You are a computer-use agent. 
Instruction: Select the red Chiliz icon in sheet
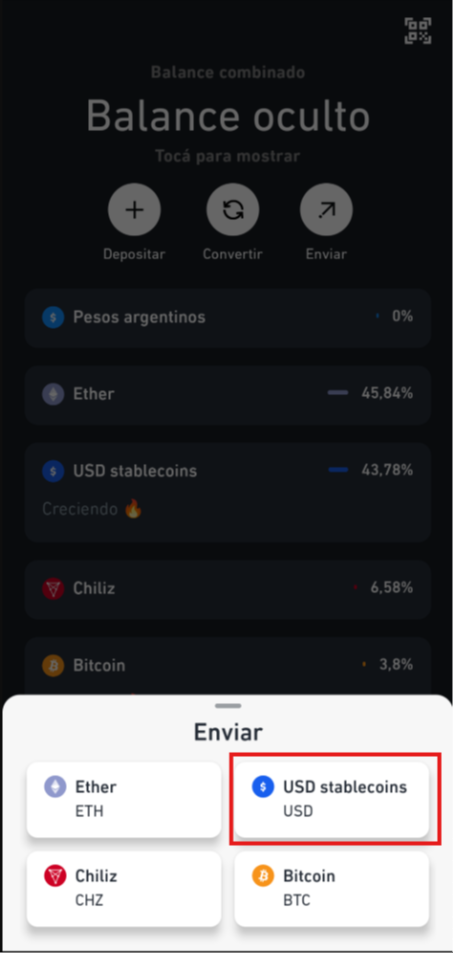point(55,876)
